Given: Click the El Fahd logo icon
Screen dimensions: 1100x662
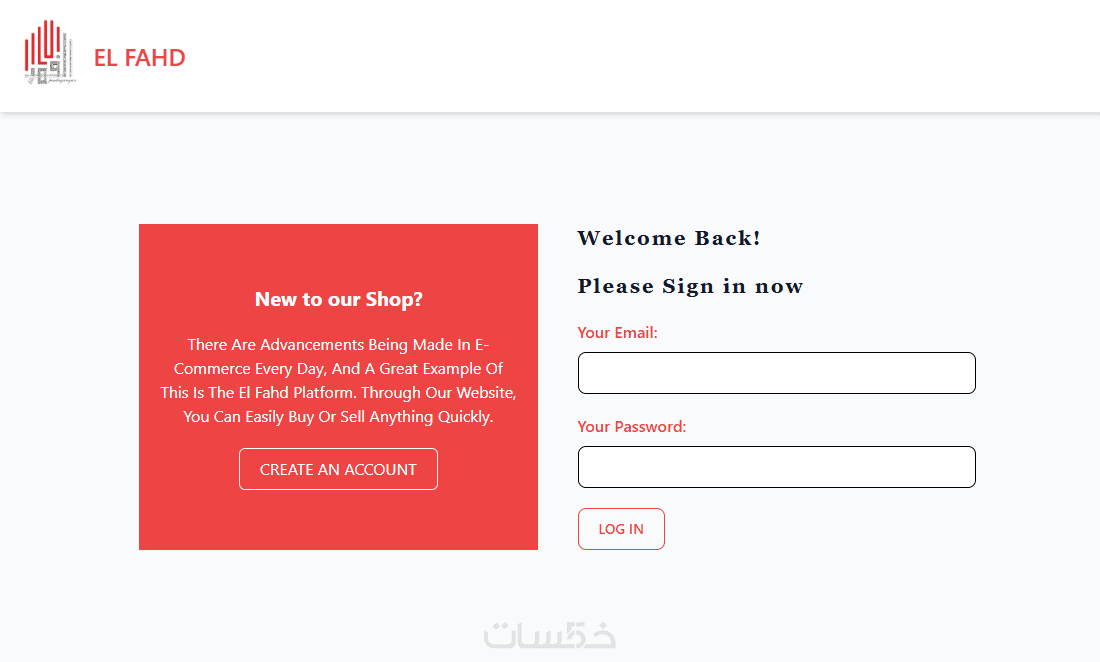Looking at the screenshot, I should pos(49,57).
